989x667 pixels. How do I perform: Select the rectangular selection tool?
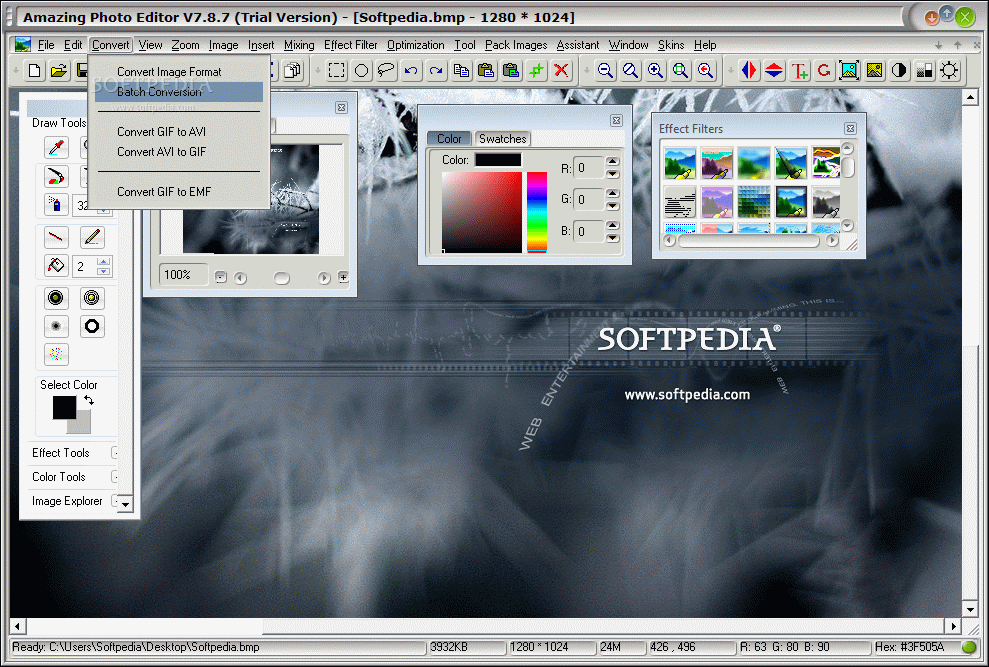tap(337, 70)
